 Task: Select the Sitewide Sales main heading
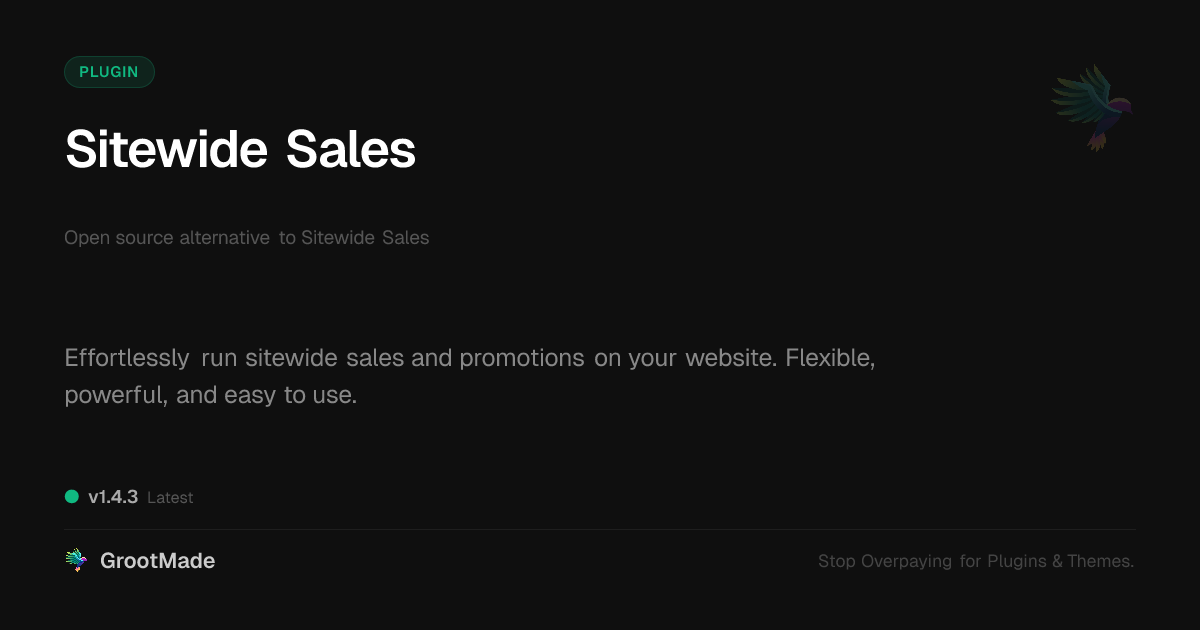point(240,150)
